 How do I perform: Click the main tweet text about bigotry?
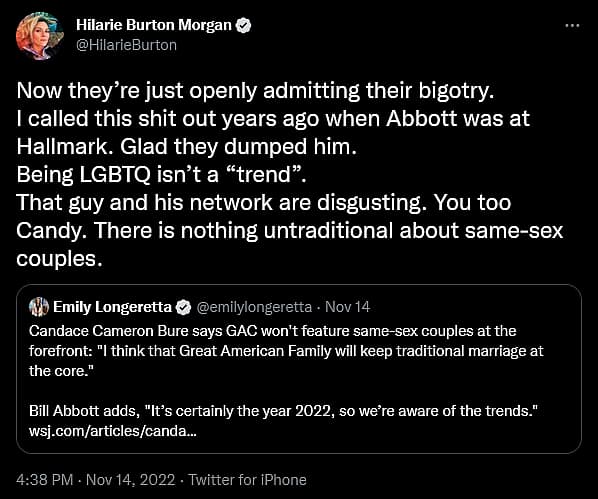coord(290,175)
